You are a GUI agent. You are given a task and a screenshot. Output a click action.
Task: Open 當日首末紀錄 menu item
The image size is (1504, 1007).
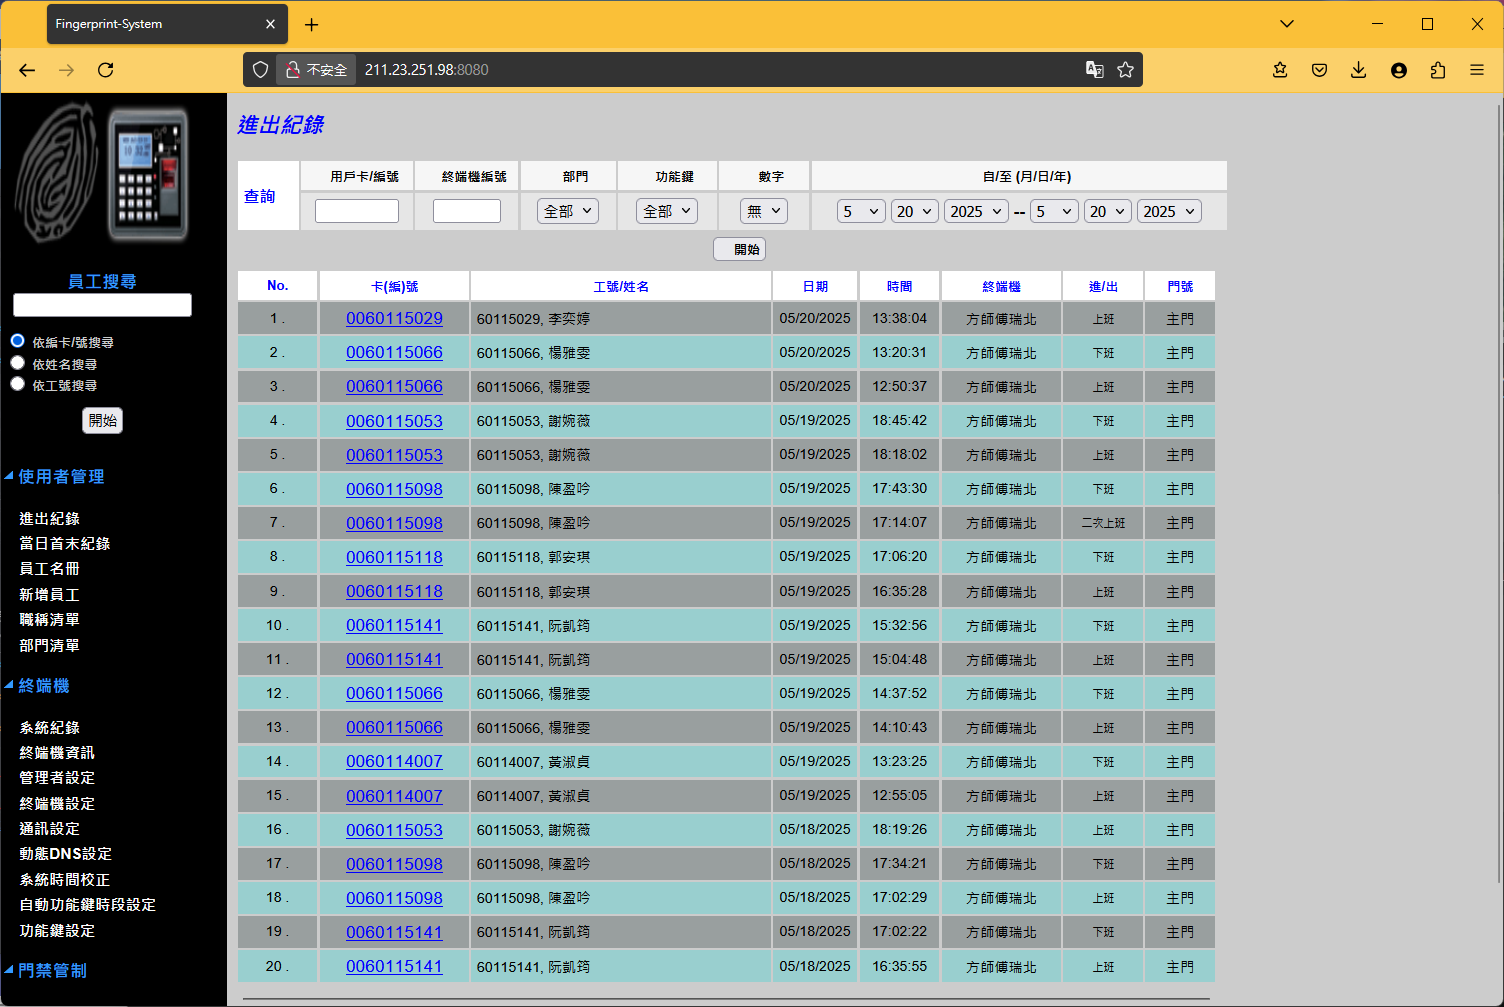pos(65,544)
